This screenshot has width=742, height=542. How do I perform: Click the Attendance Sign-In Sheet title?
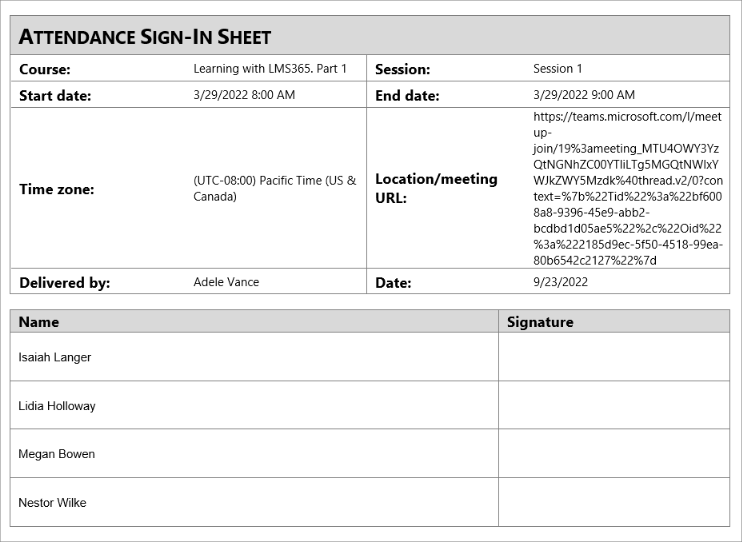point(145,37)
